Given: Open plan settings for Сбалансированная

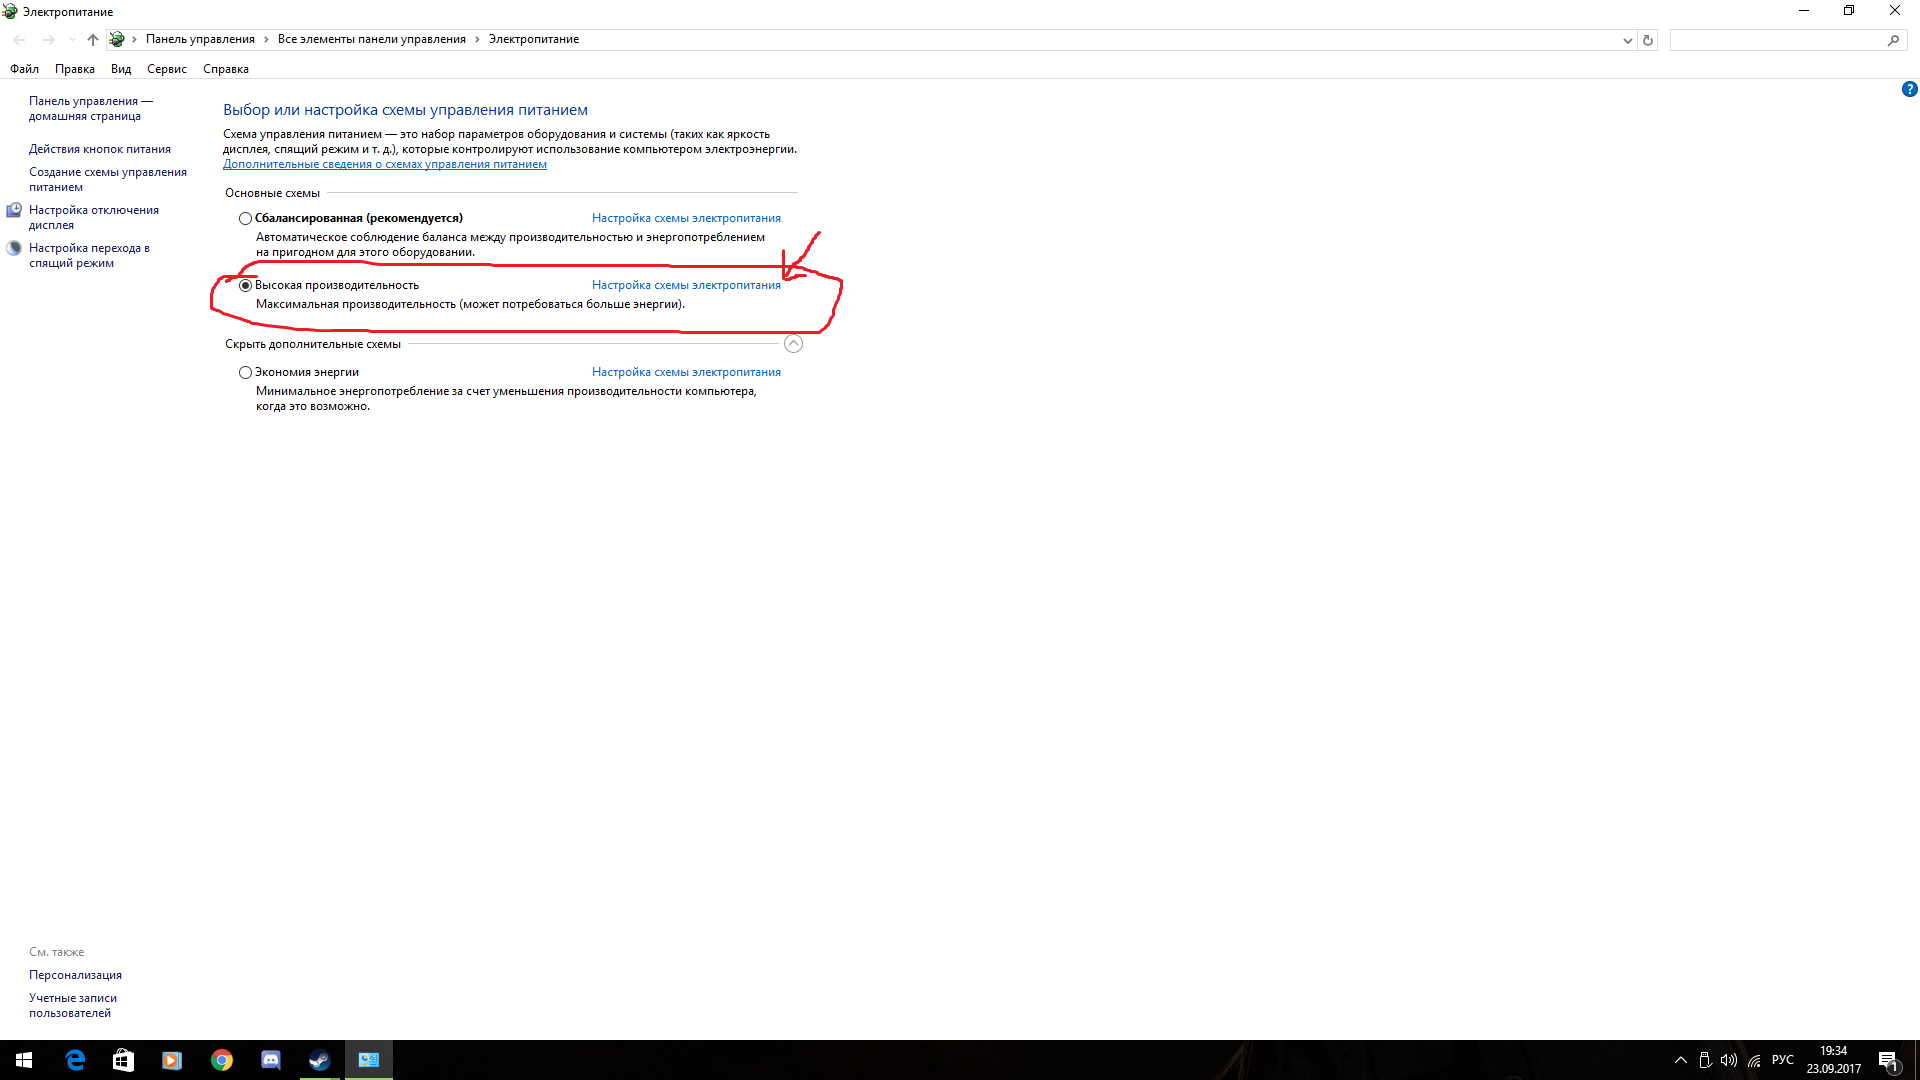Looking at the screenshot, I should pyautogui.click(x=686, y=218).
